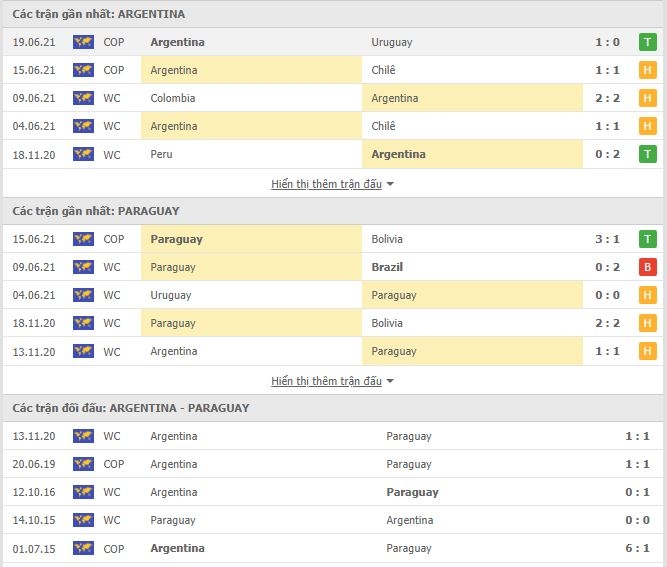Click the green T badge for Argentina–Uruguay
667x567 pixels.
[x=647, y=42]
